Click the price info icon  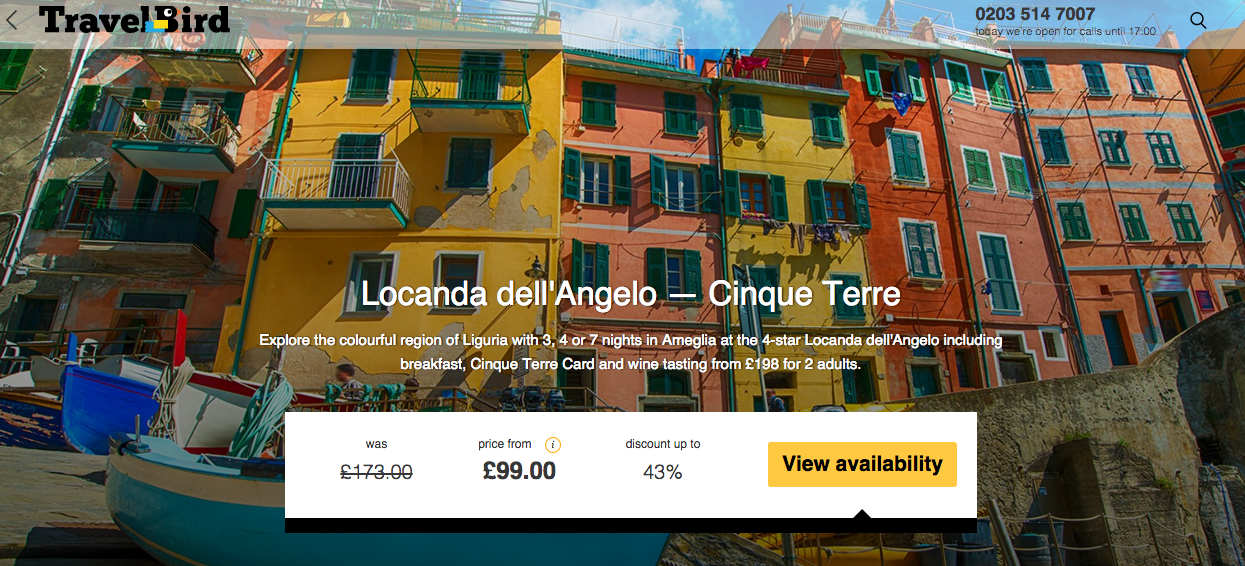[553, 445]
